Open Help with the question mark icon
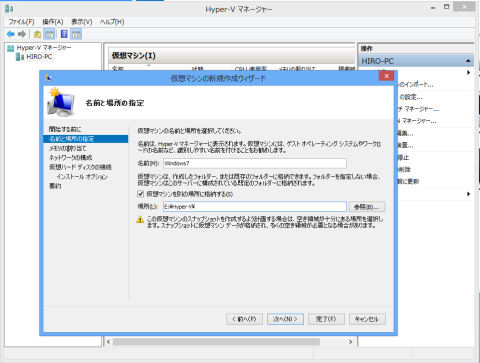 pos(64,34)
